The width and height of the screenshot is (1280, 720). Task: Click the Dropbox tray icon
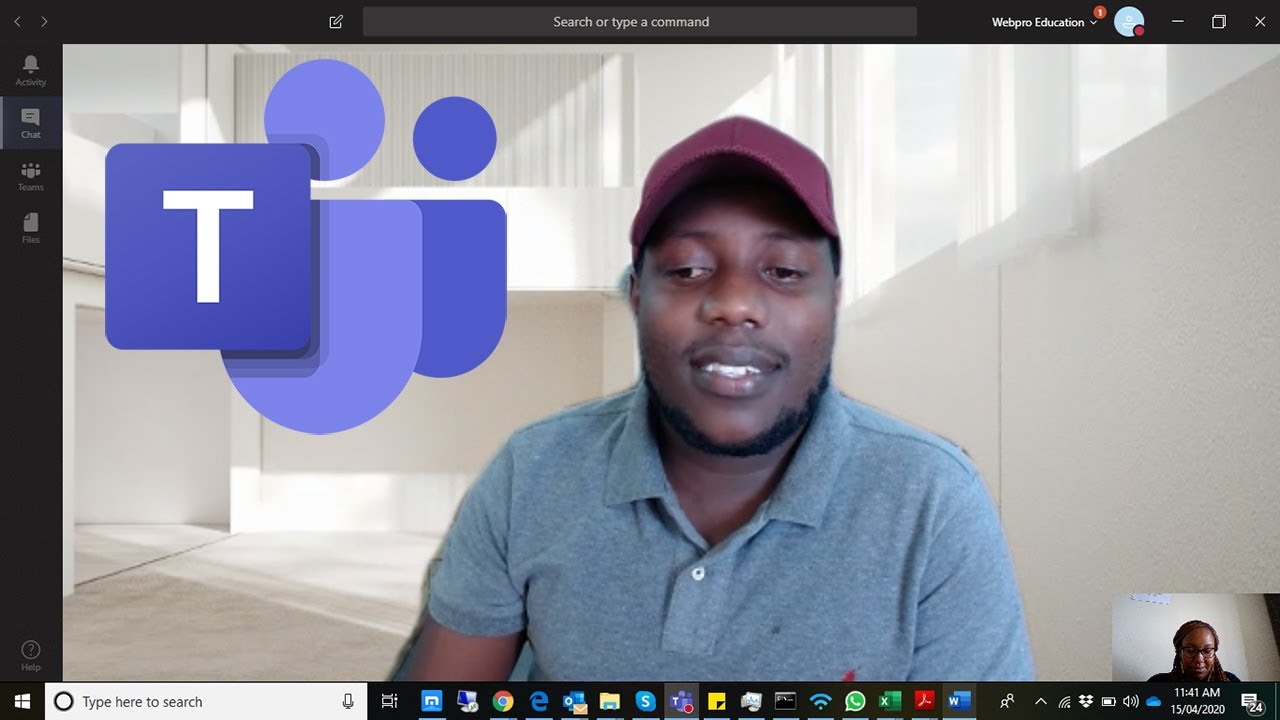point(1086,701)
